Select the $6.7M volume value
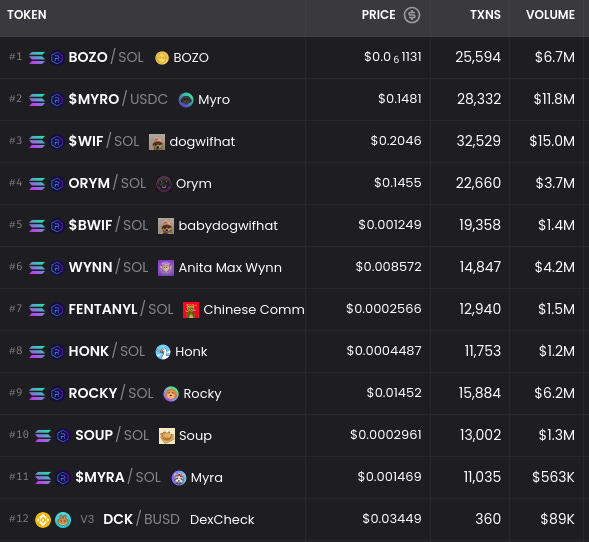589x542 pixels. coord(555,57)
